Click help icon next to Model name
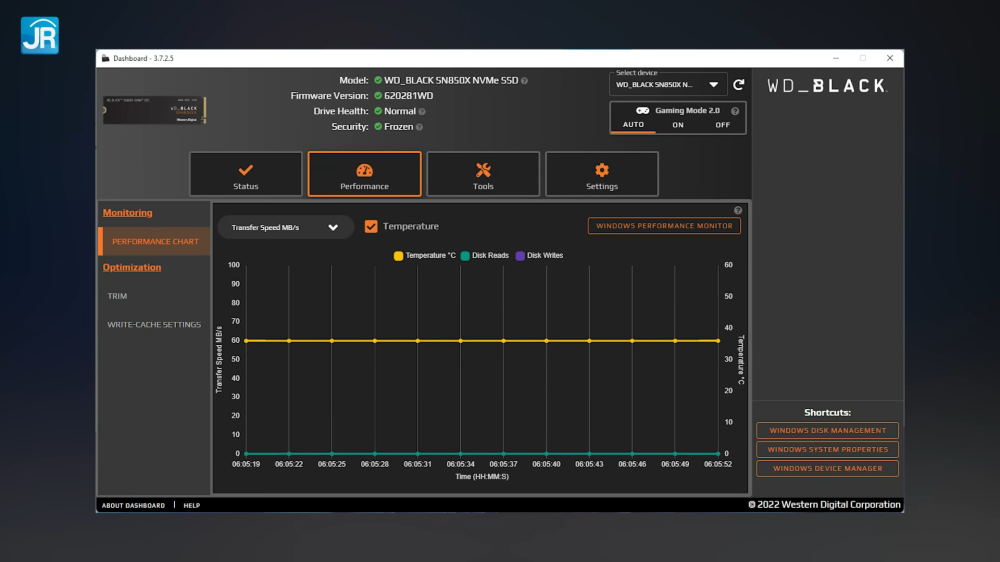1000x562 pixels. click(x=524, y=80)
